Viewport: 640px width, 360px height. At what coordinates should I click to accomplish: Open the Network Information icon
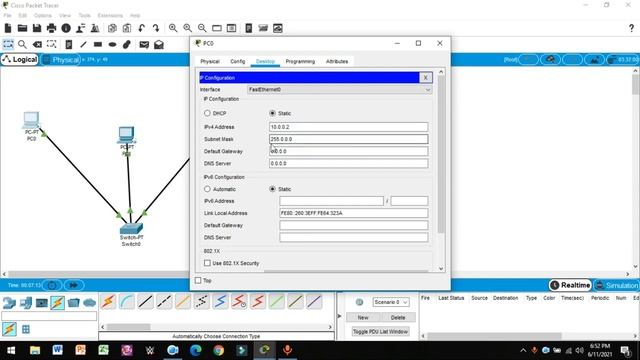[66, 28]
